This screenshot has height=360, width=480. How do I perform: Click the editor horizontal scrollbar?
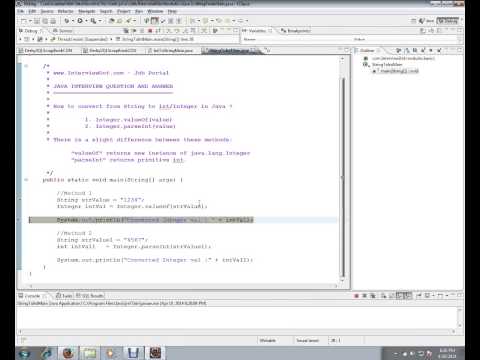183,286
